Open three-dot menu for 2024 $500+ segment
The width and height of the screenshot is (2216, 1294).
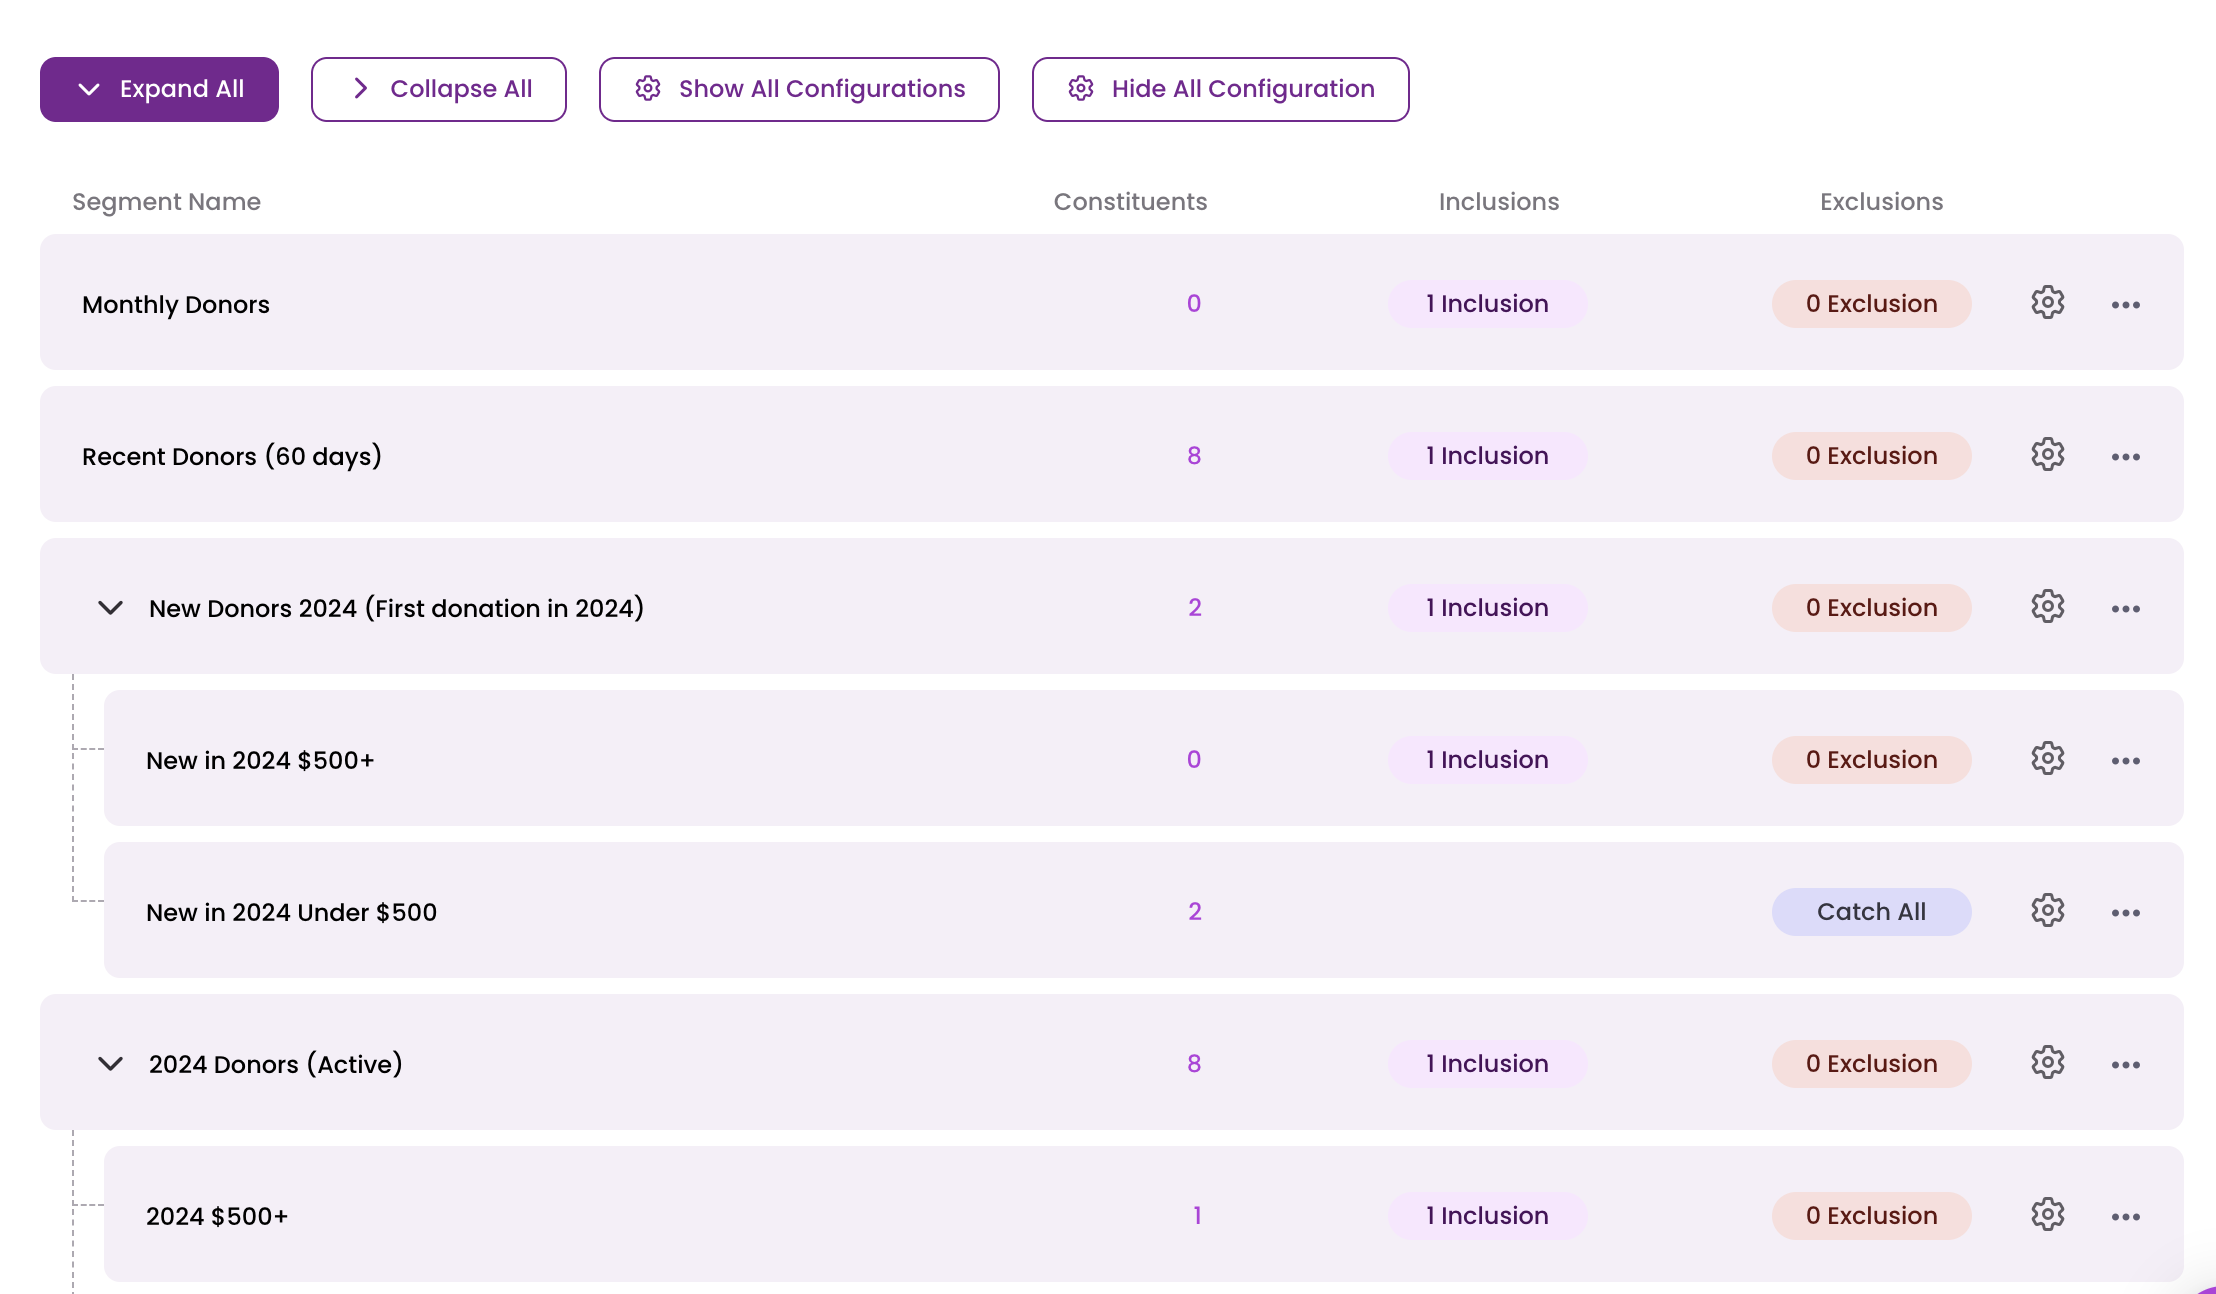click(x=2125, y=1217)
